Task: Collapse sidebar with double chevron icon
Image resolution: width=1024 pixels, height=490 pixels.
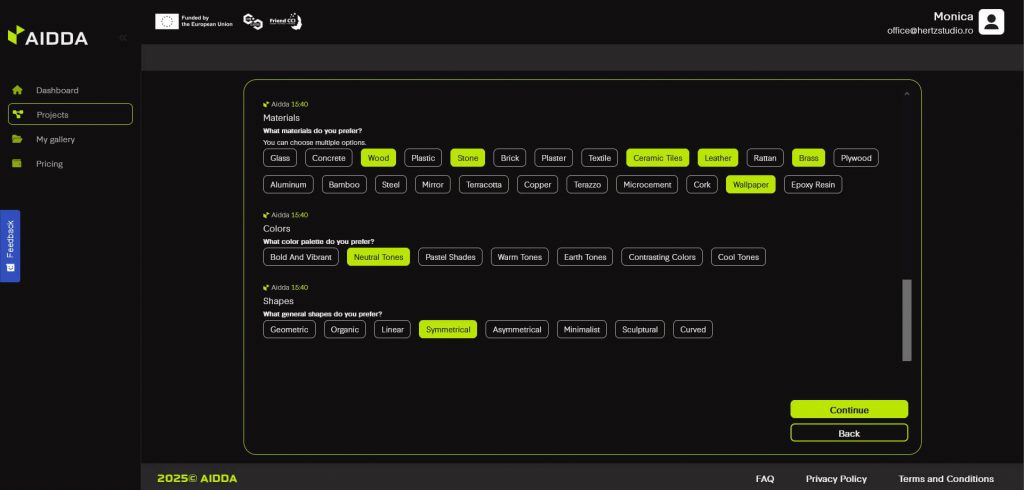Action: pyautogui.click(x=122, y=37)
